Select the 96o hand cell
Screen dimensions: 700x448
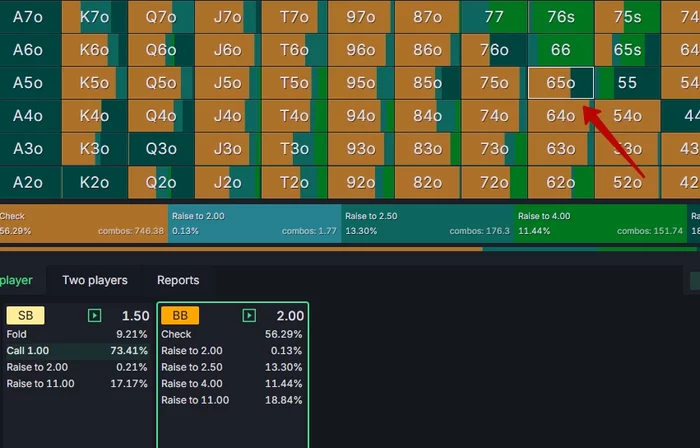[x=361, y=50]
